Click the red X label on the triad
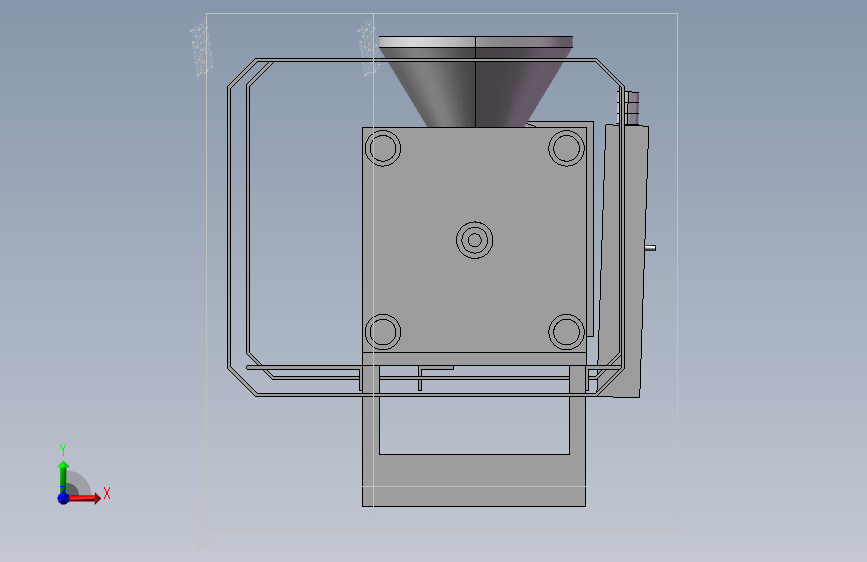 [x=107, y=493]
